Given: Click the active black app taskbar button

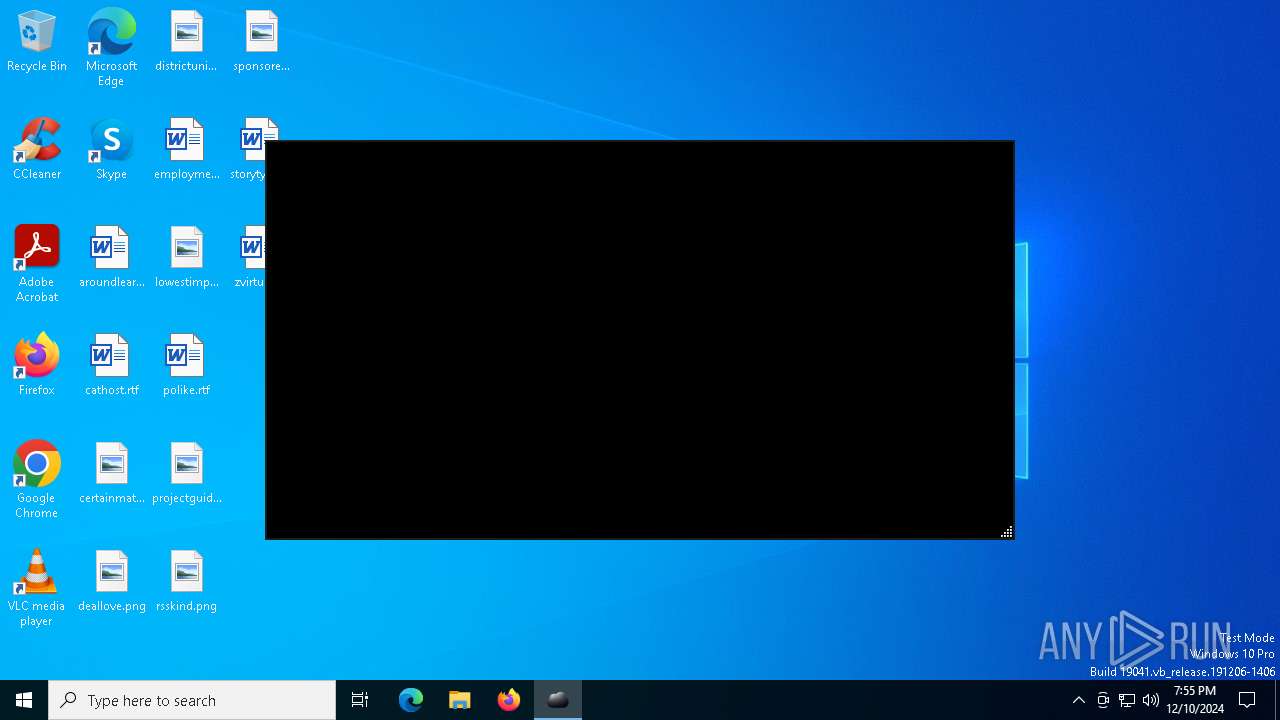Looking at the screenshot, I should click(x=557, y=700).
